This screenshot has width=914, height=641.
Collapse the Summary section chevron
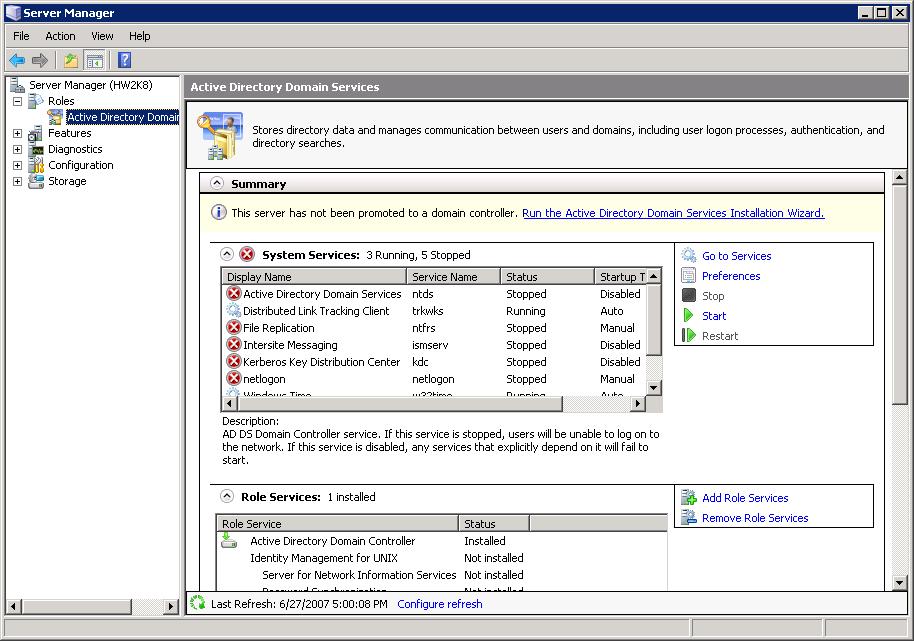[217, 183]
